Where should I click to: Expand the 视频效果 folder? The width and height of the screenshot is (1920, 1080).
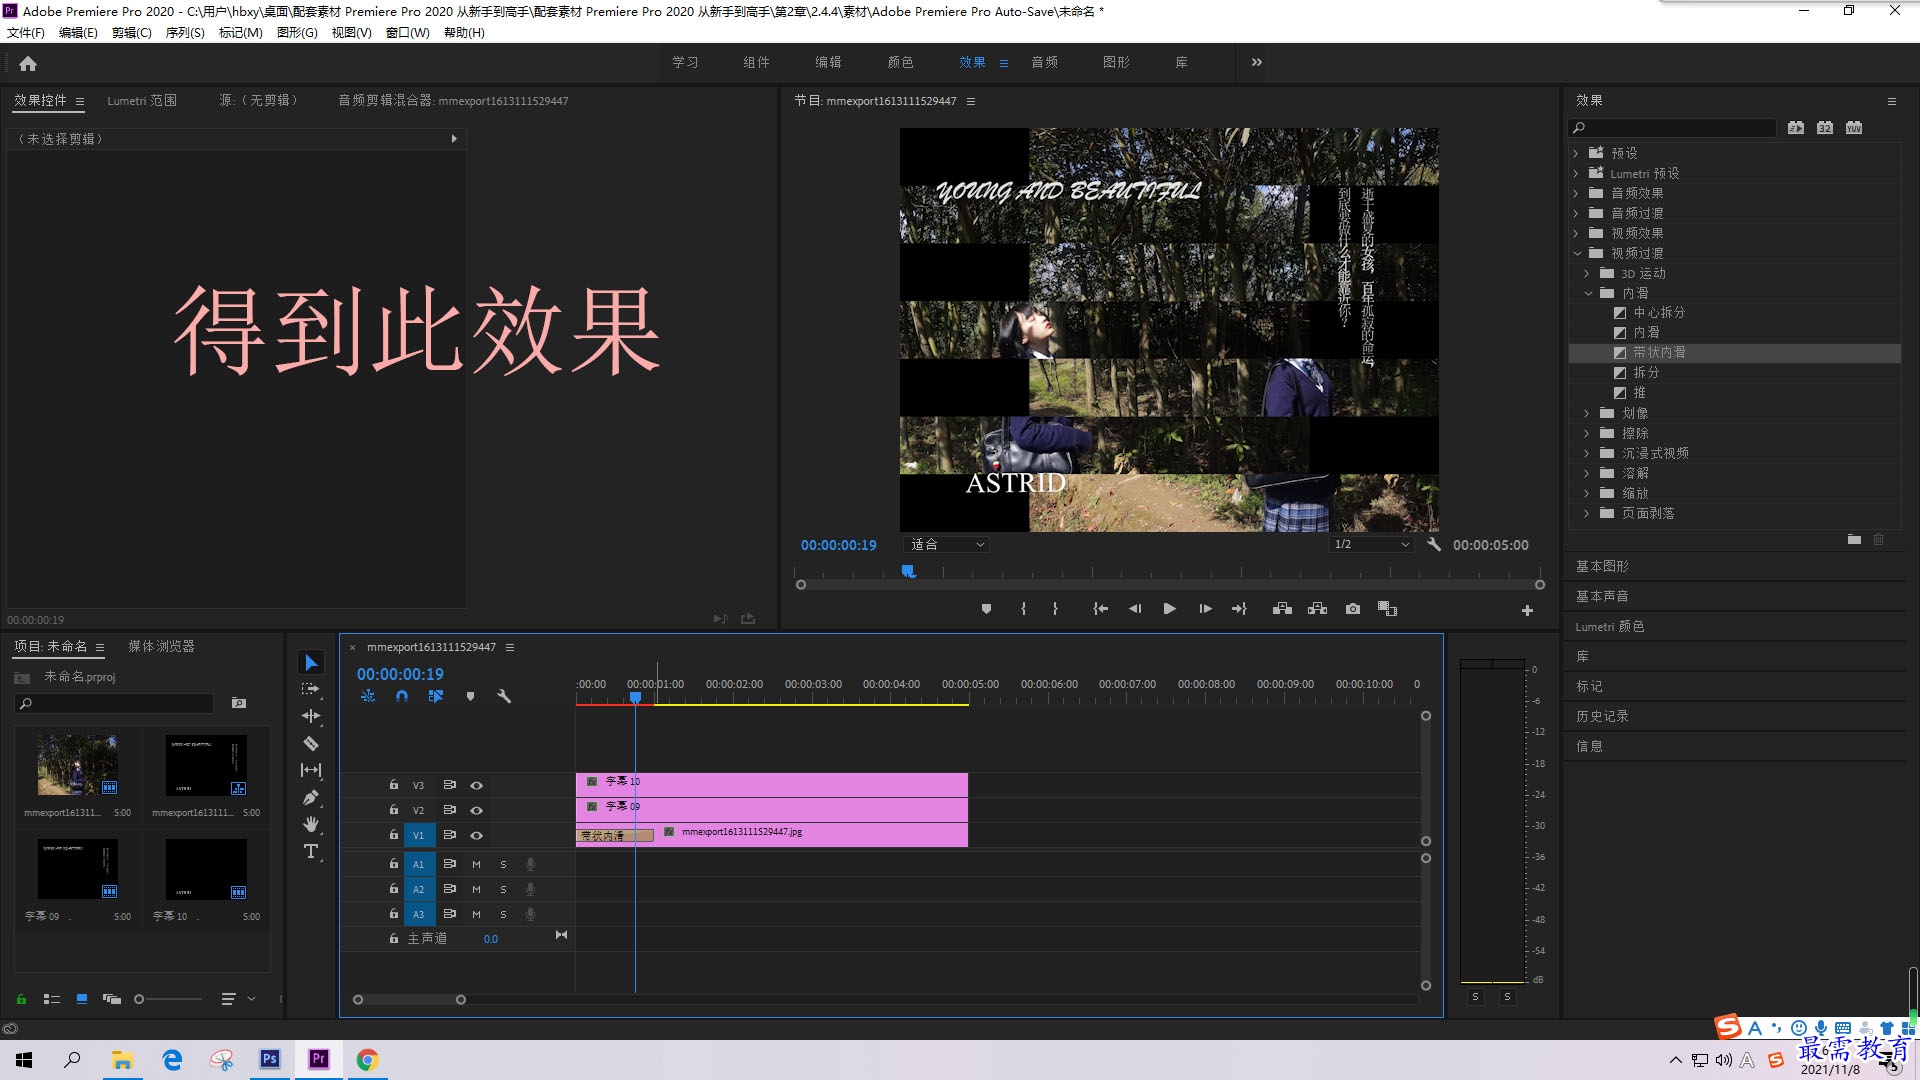click(1576, 233)
